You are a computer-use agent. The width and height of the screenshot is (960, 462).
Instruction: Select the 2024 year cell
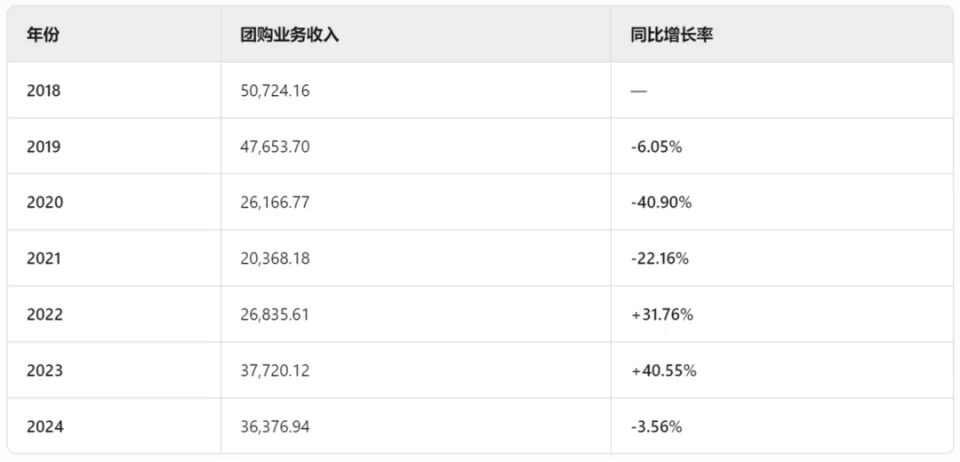coord(45,427)
